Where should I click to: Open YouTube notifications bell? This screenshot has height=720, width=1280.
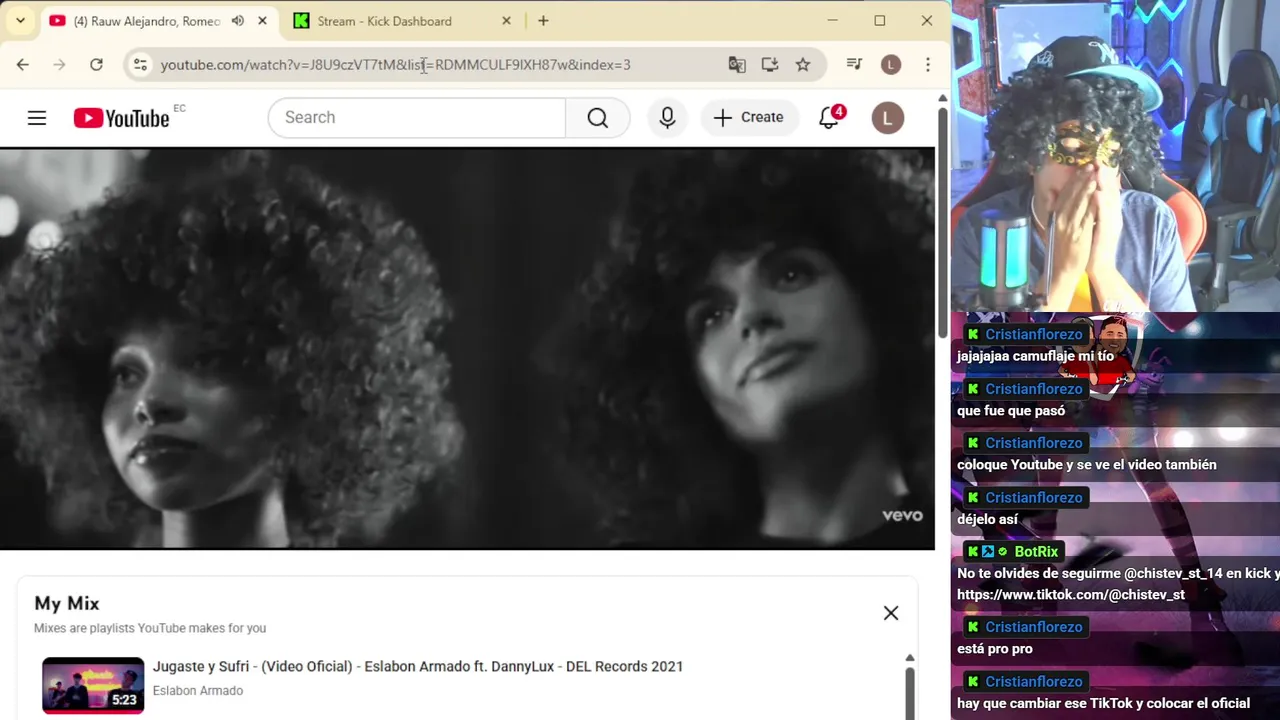tap(829, 118)
